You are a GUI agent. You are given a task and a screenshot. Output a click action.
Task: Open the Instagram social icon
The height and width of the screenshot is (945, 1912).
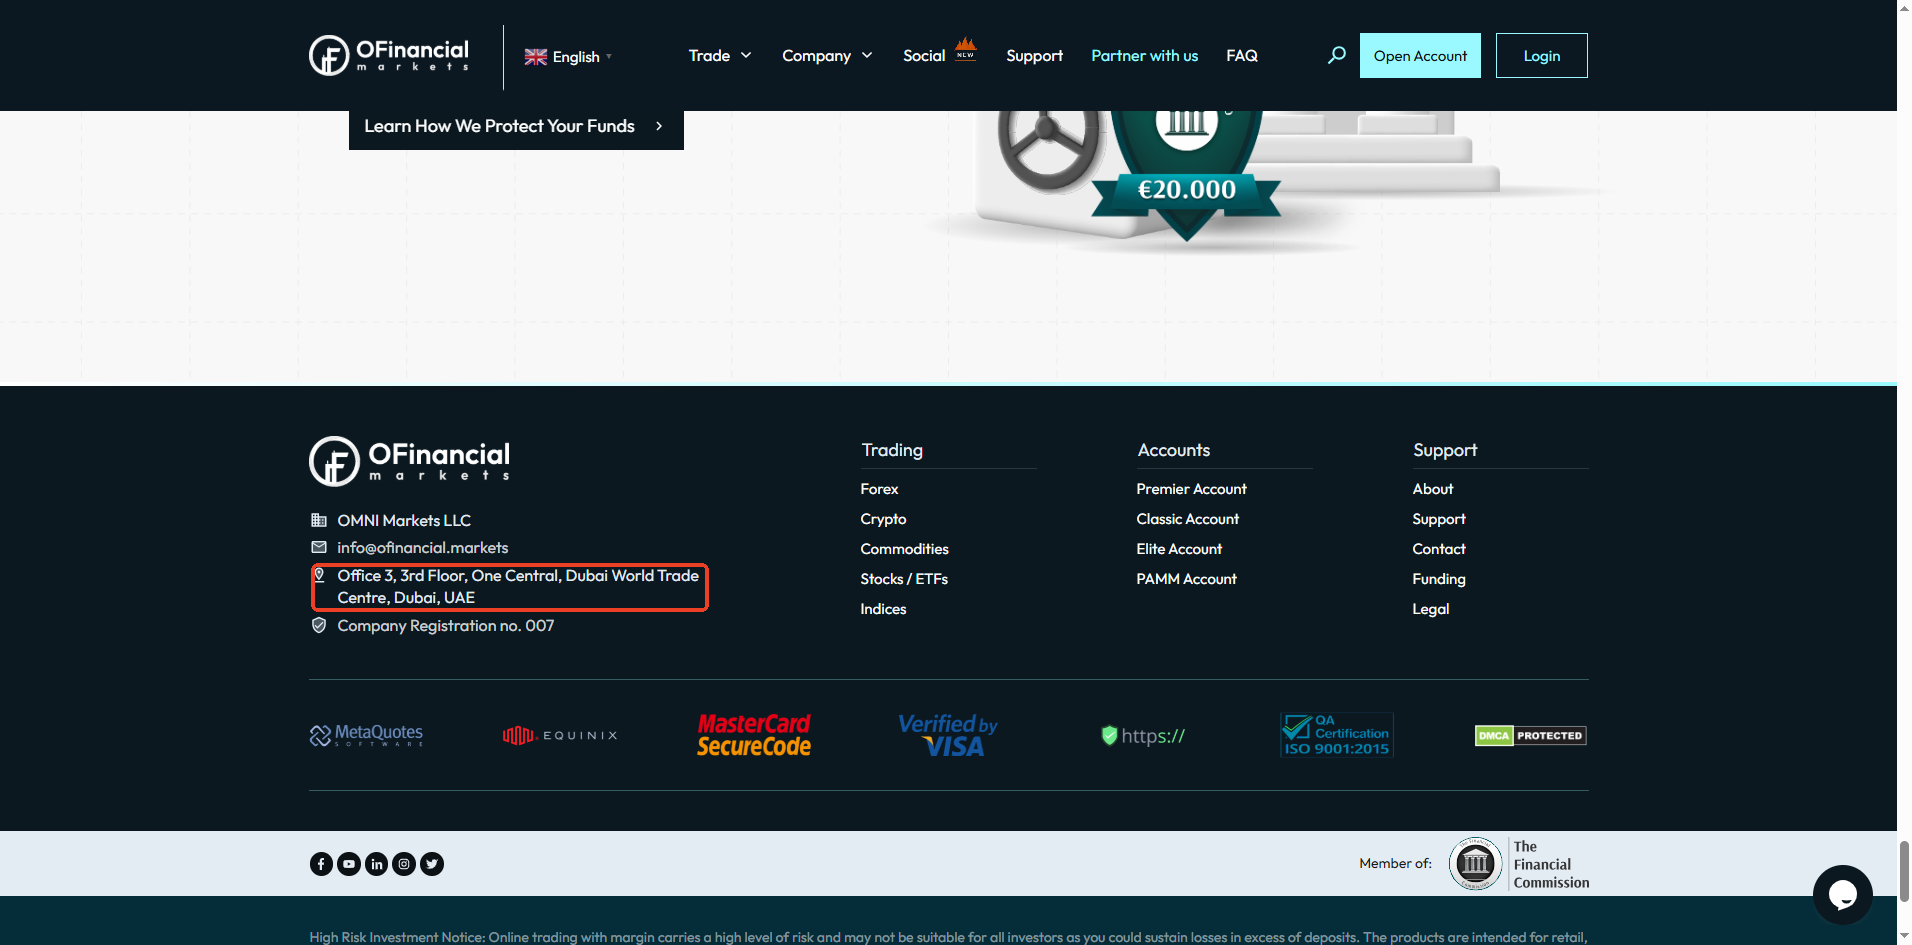(x=404, y=864)
